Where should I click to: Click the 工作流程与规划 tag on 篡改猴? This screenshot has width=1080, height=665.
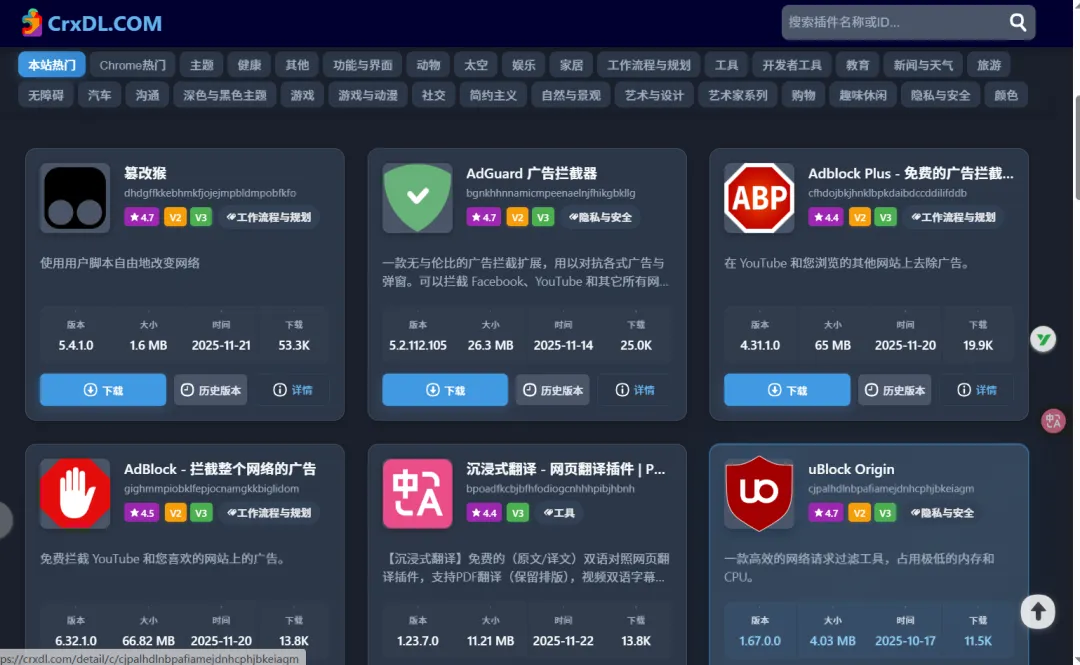[x=269, y=217]
